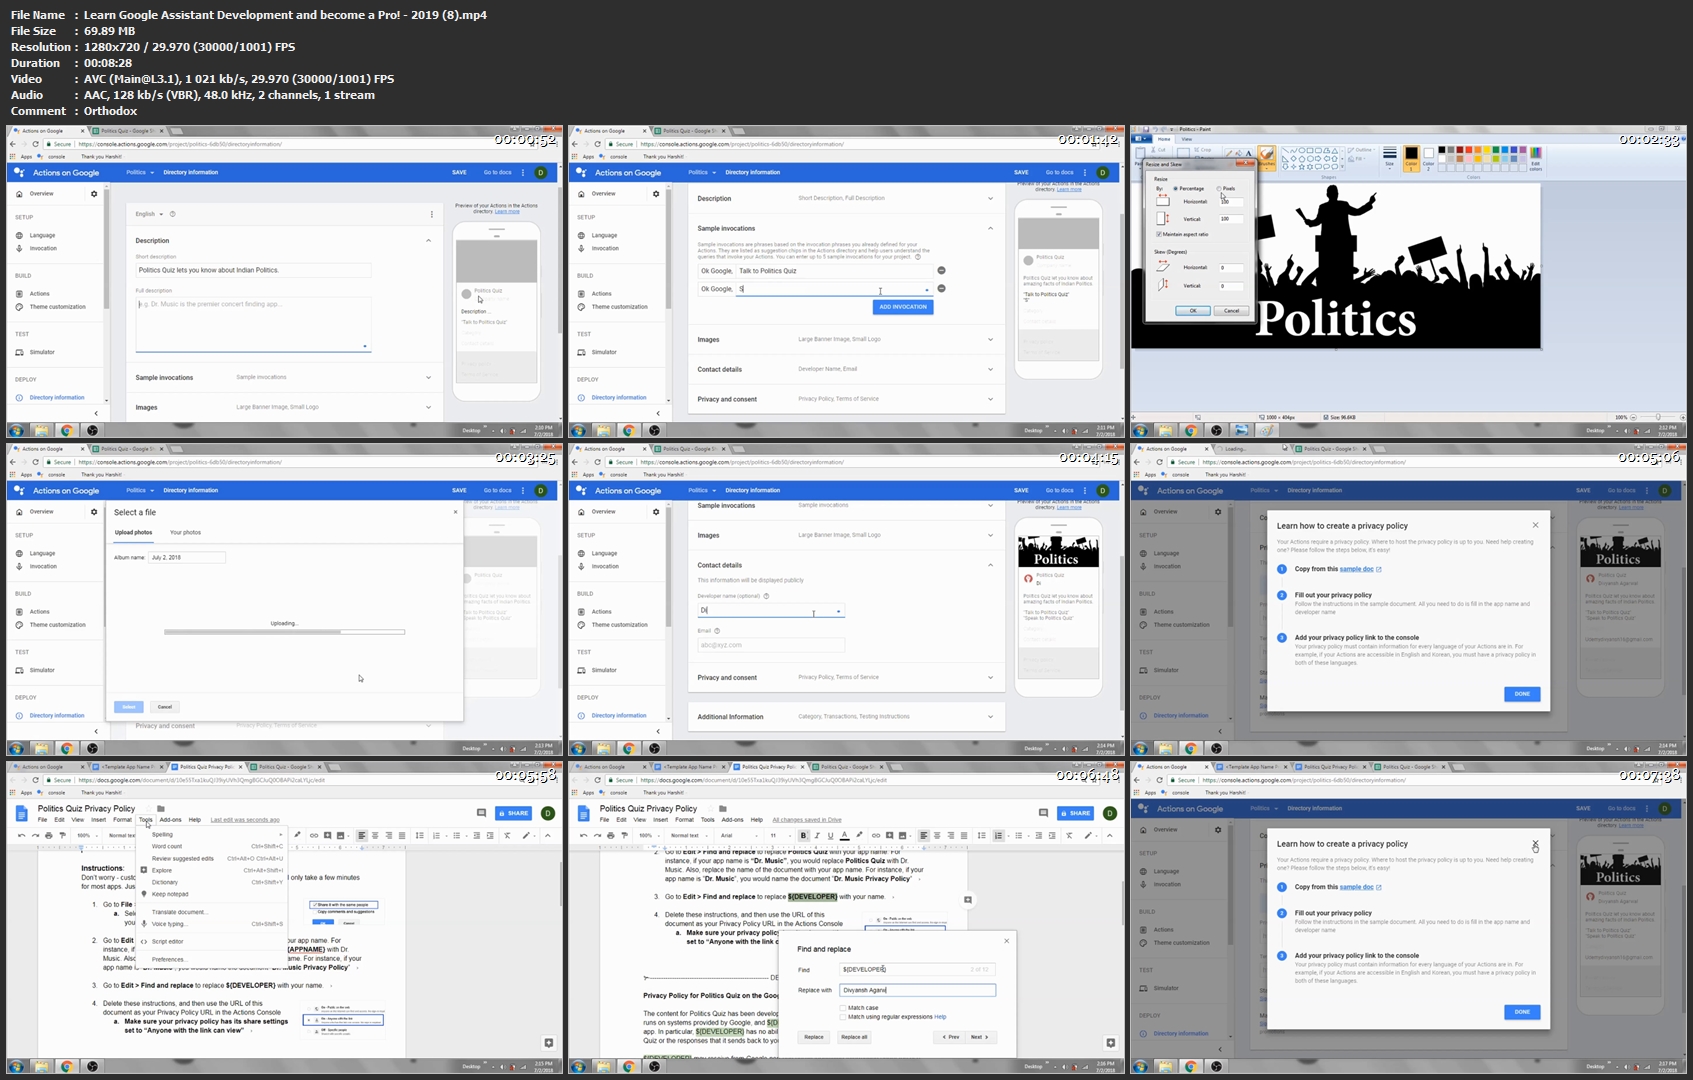Click Next in Find and replace dialog
1693x1080 pixels.
(979, 1037)
